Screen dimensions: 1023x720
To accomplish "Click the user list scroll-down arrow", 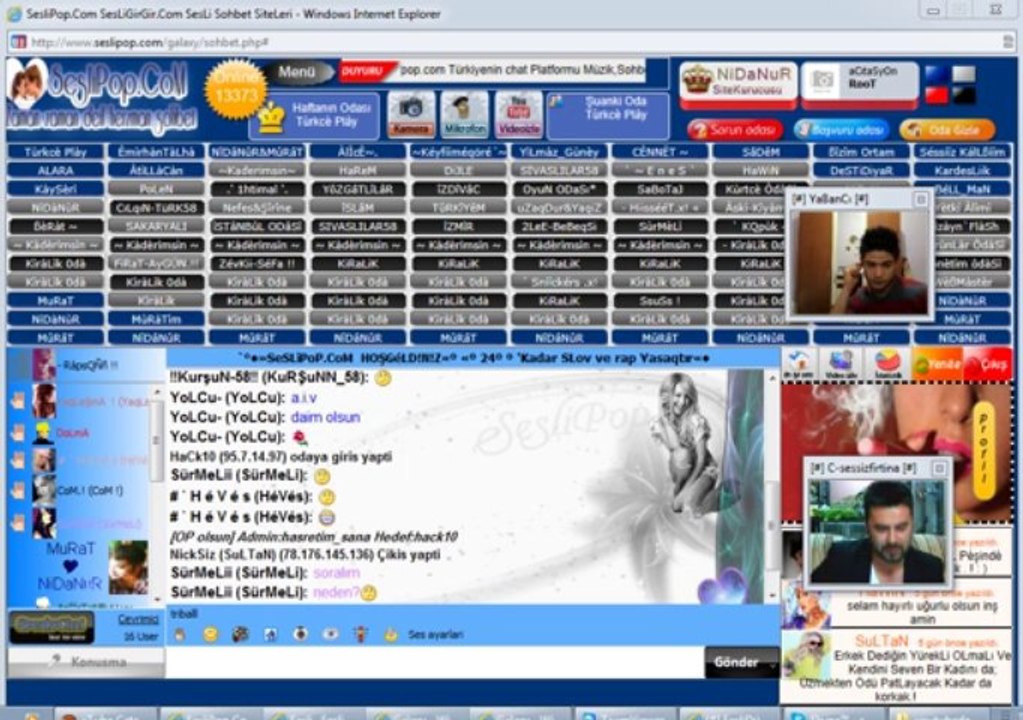I will (157, 599).
